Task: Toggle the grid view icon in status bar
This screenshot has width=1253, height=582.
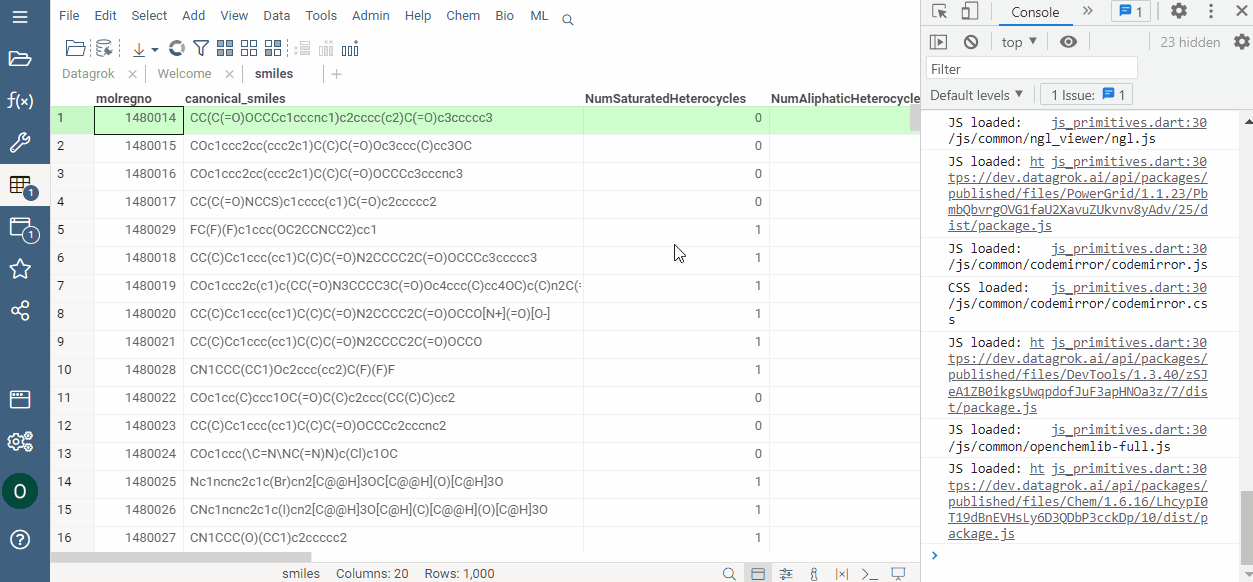Action: (x=758, y=573)
